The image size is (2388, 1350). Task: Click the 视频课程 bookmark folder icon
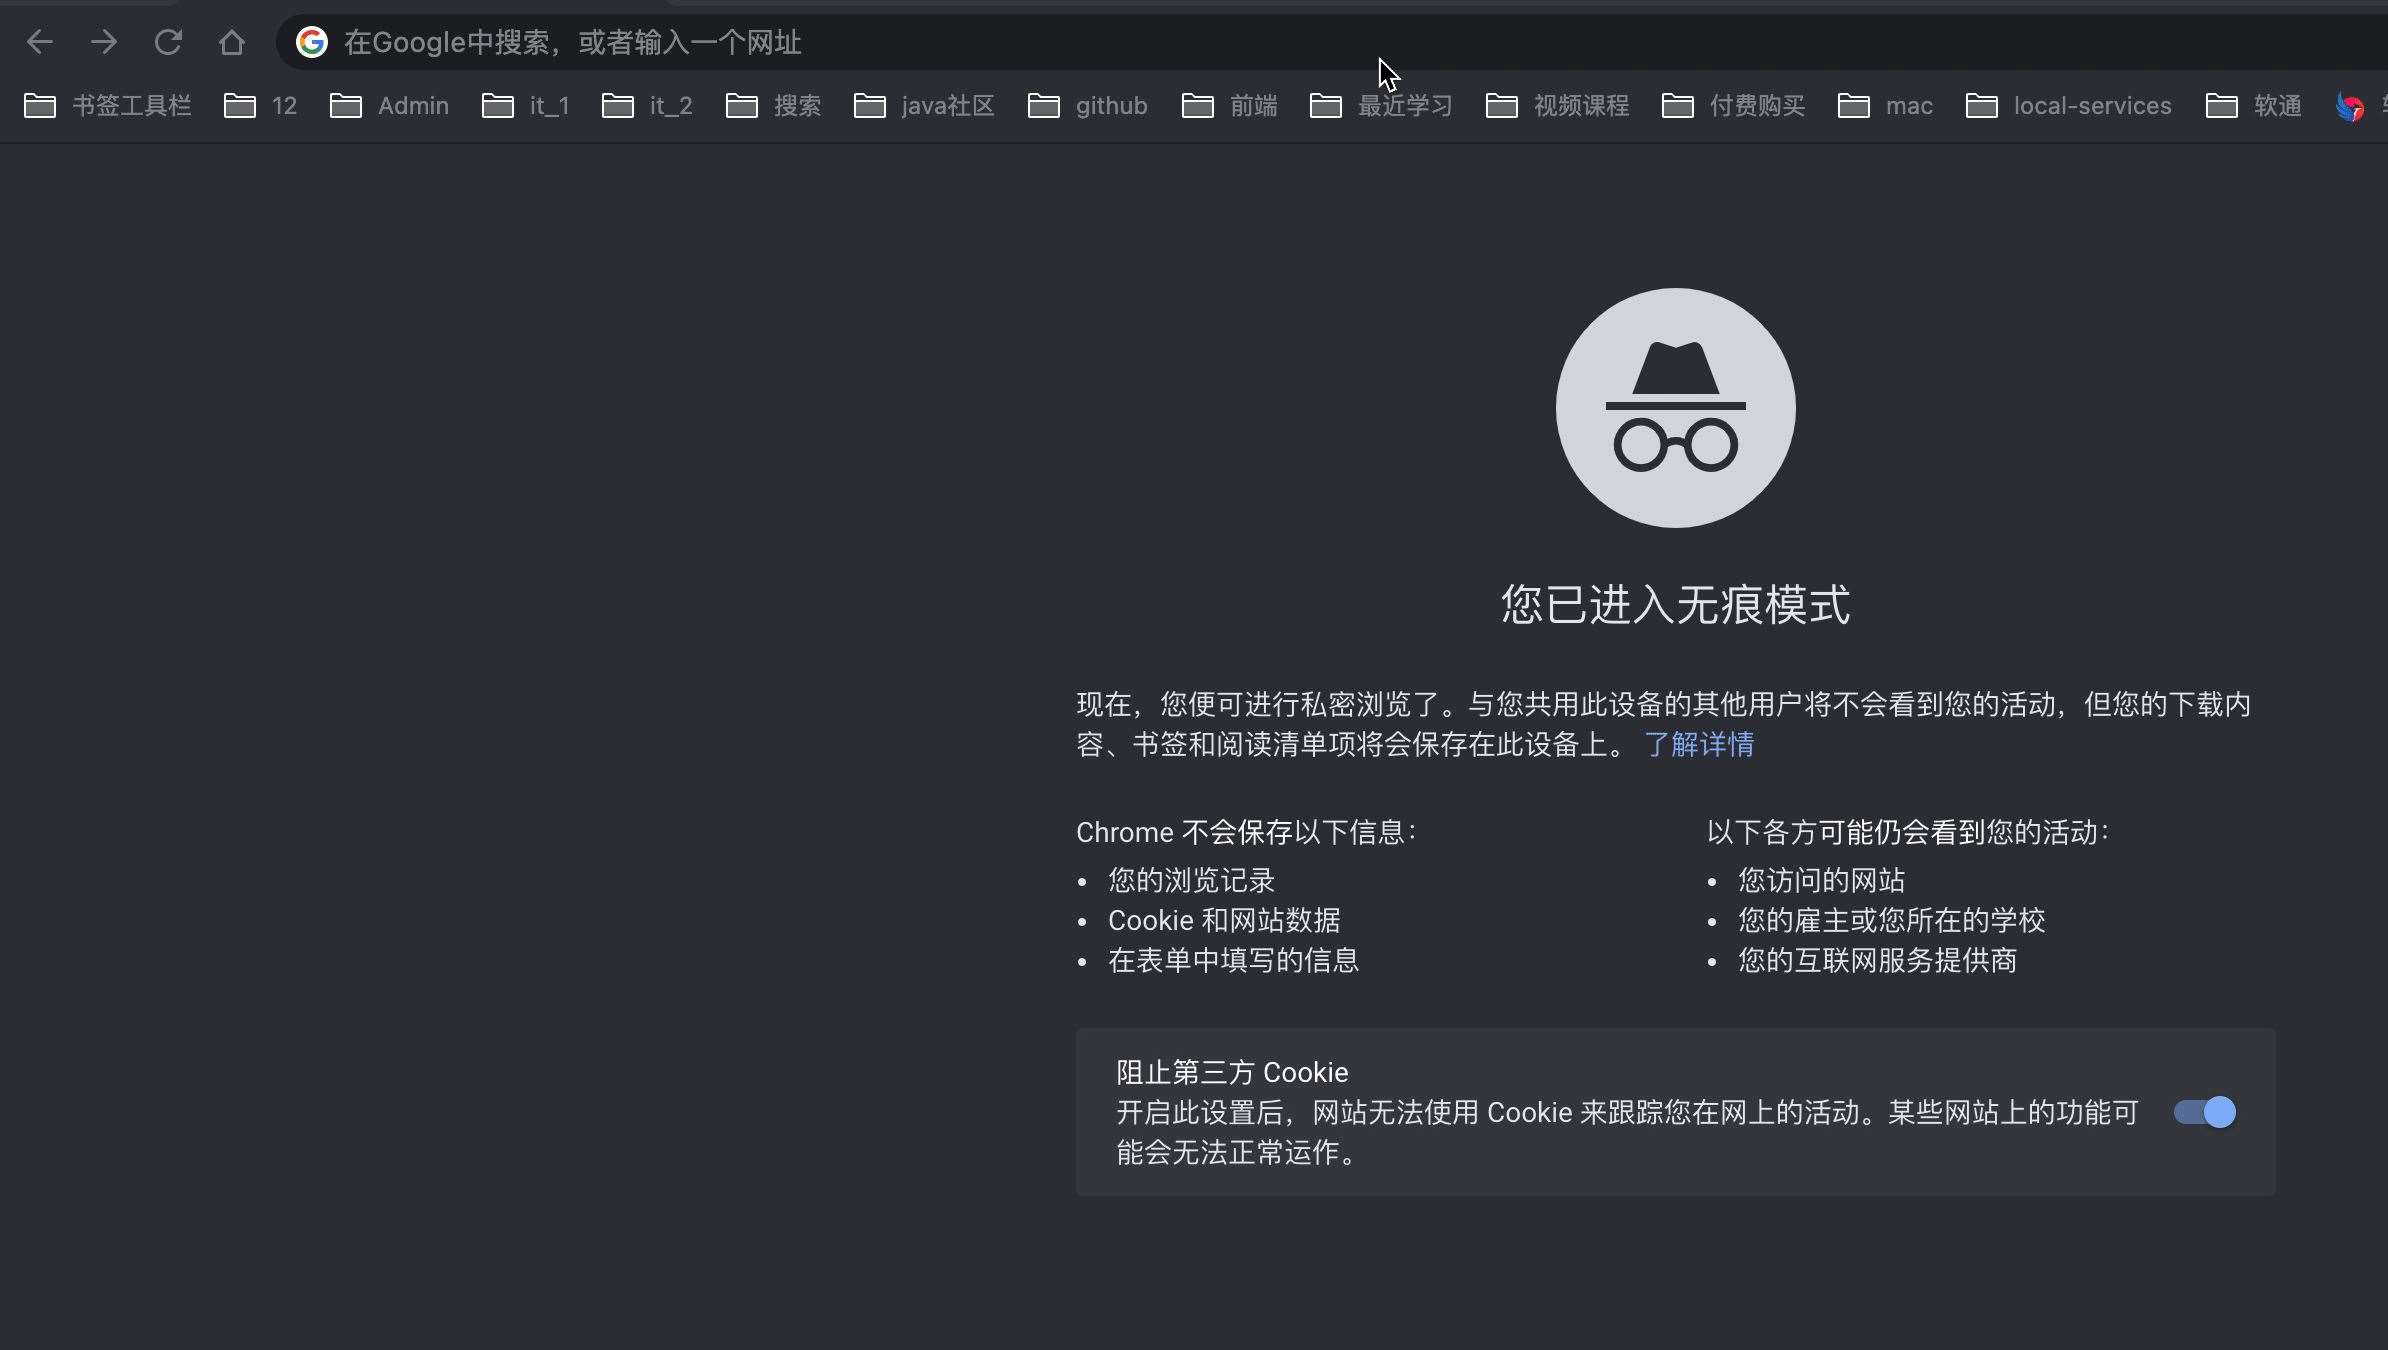click(1501, 105)
